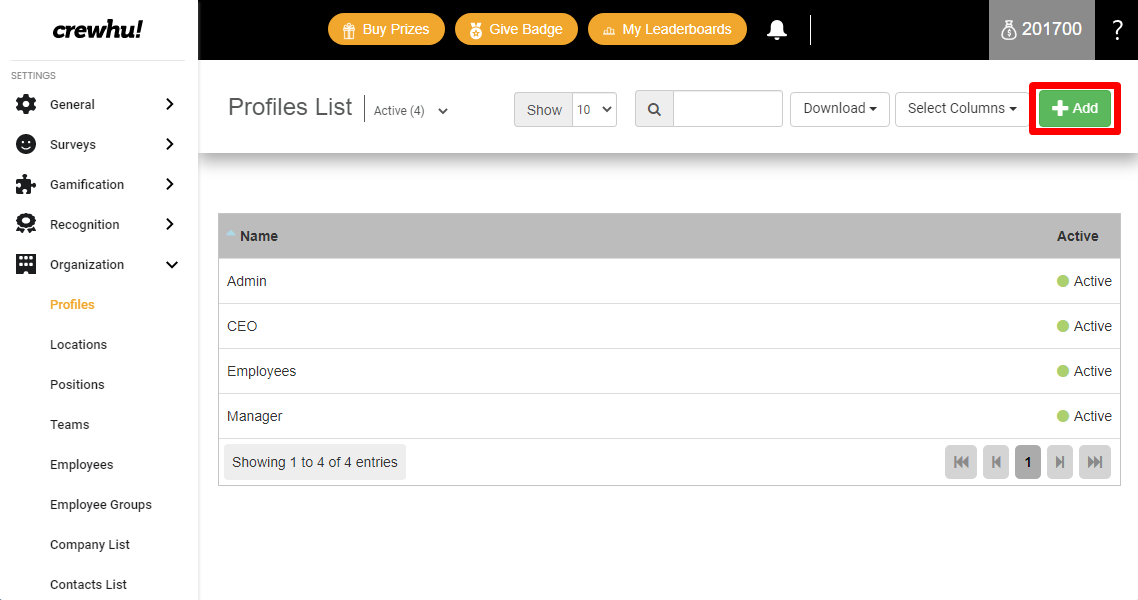The width and height of the screenshot is (1138, 600).
Task: Click the Organization building icon
Action: (26, 265)
